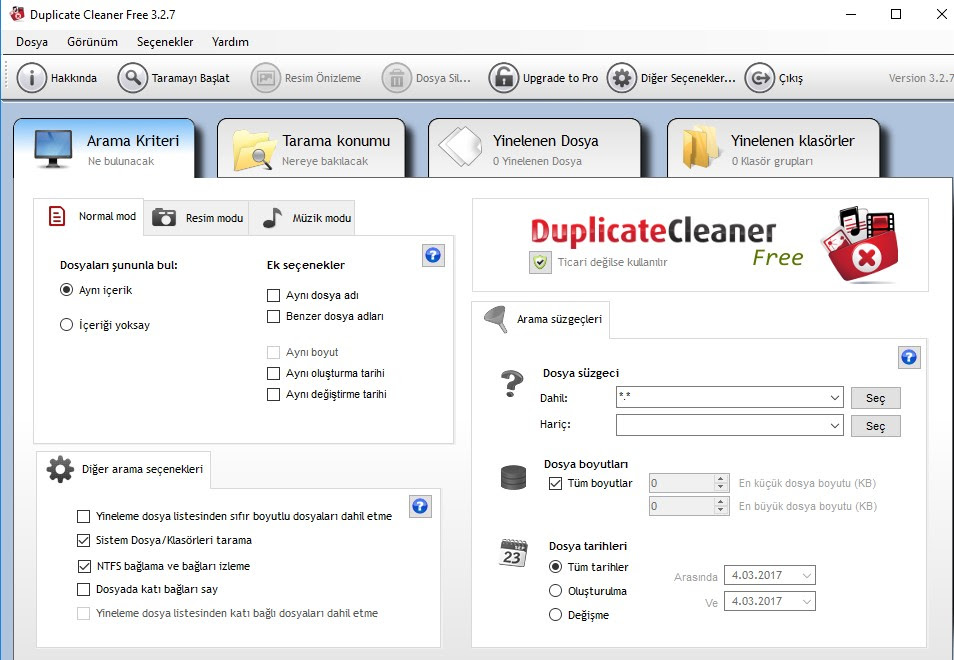Click the Çıkış exit arrow icon
Viewport: 954px width, 660px height.
point(760,78)
